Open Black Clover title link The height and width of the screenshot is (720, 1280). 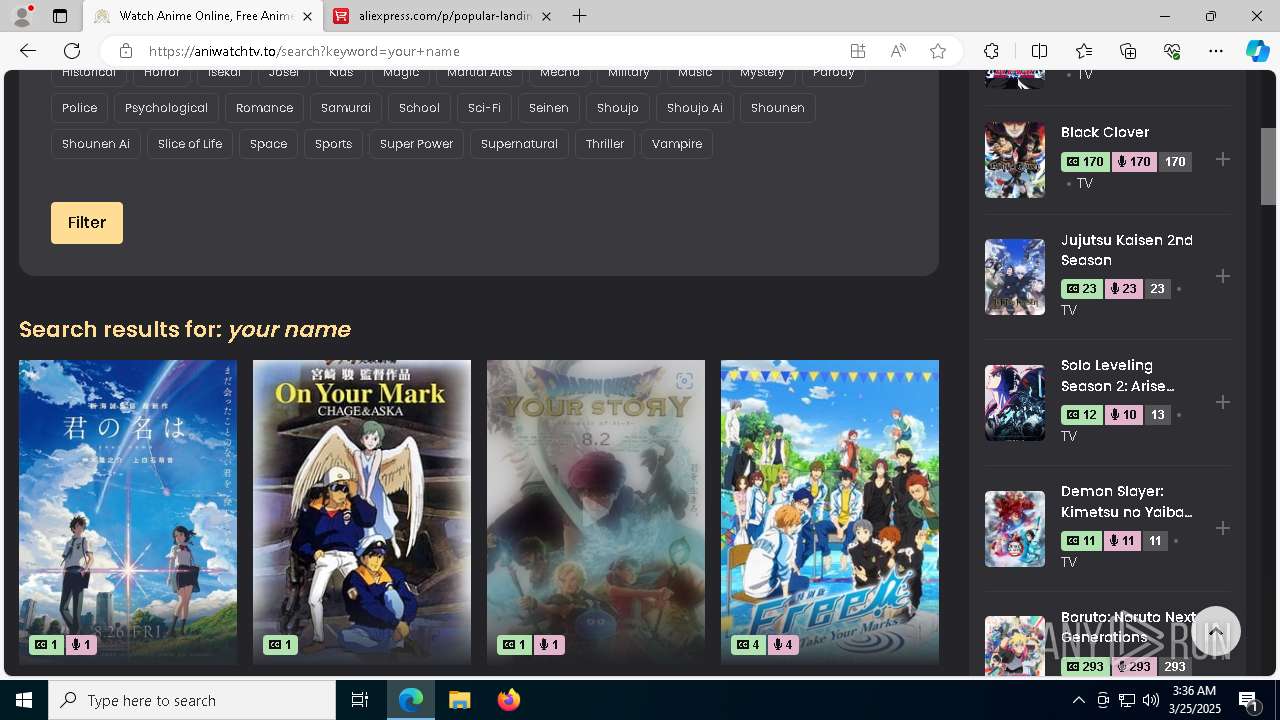point(1105,132)
